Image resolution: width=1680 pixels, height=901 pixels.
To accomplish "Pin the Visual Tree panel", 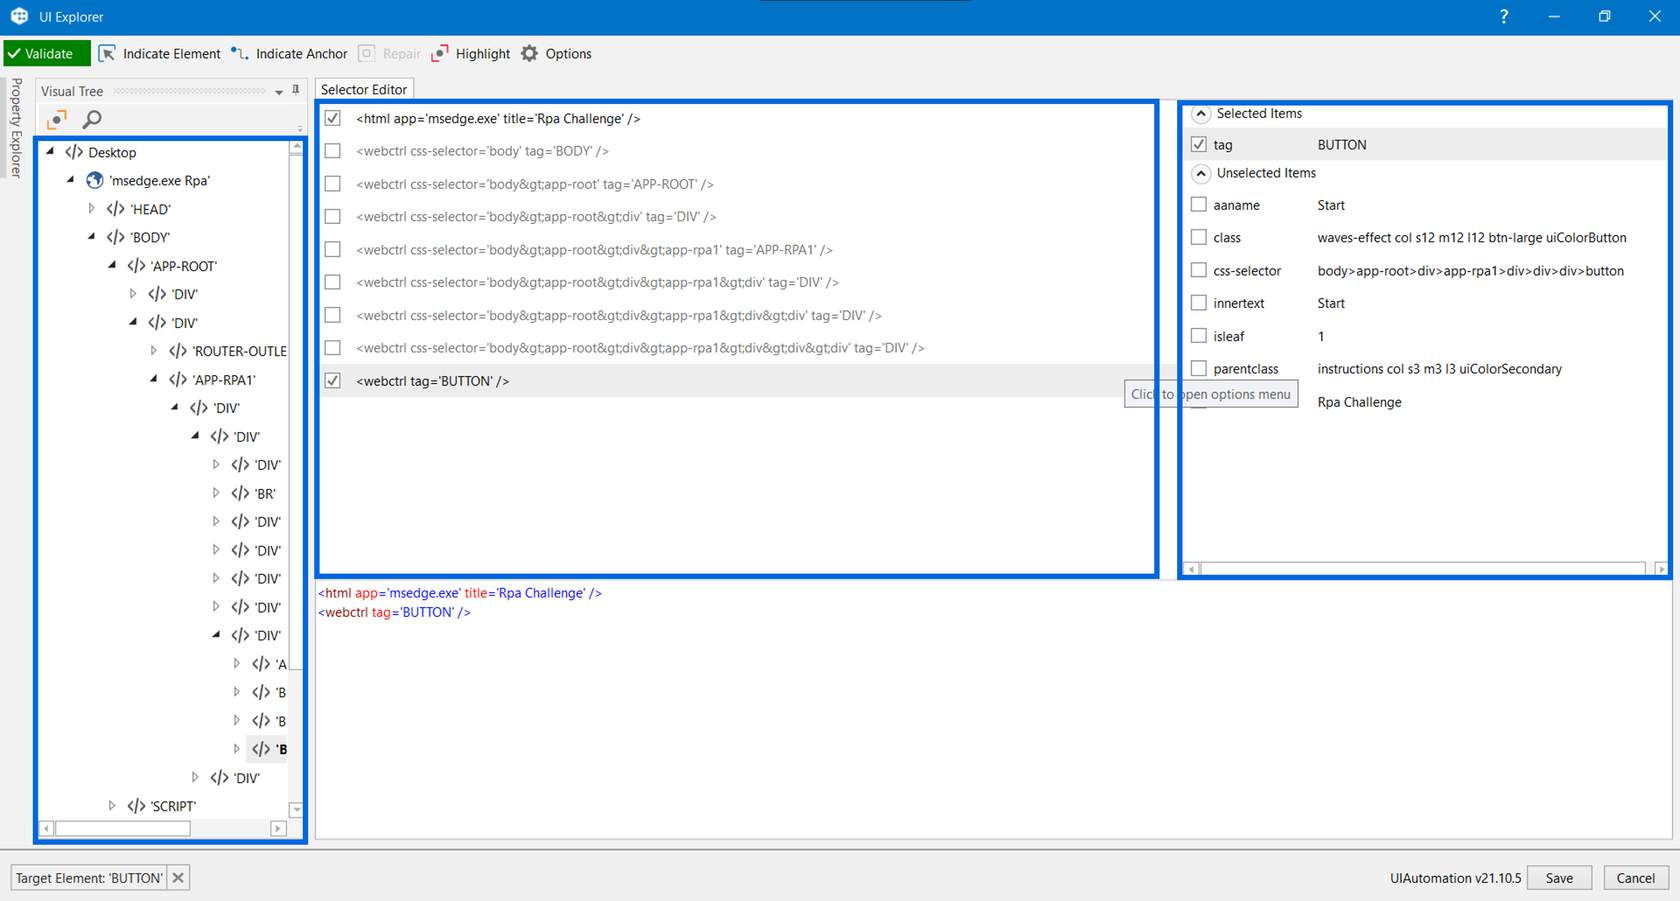I will click(296, 90).
